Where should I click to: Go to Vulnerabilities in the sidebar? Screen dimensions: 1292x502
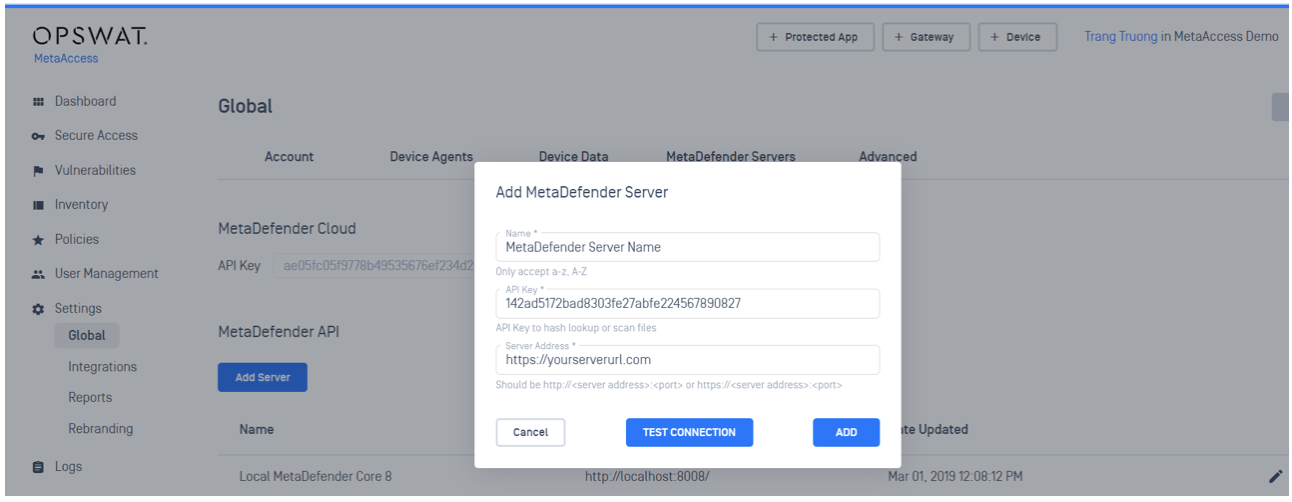95,171
